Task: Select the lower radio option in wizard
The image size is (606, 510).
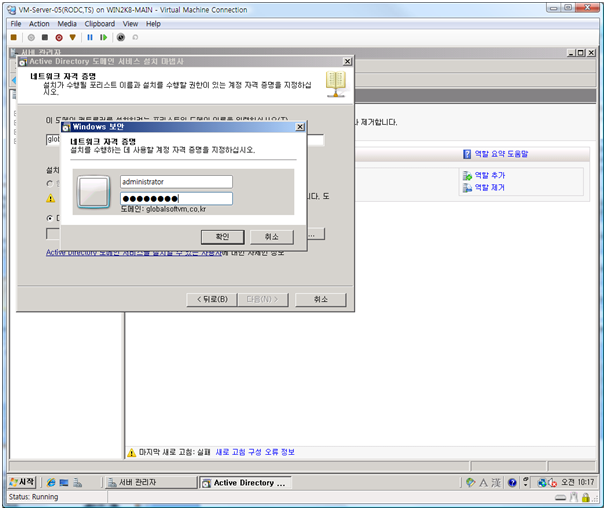Action: coord(49,218)
